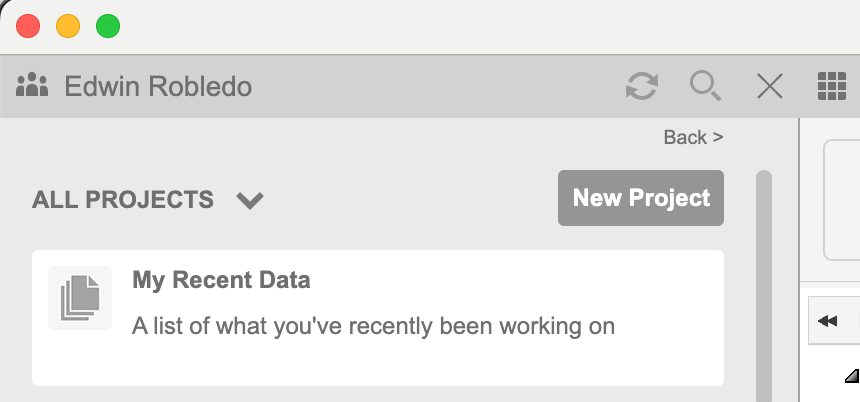Viewport: 860px width, 402px height.
Task: Maximize the window using green button
Action: coord(108,26)
